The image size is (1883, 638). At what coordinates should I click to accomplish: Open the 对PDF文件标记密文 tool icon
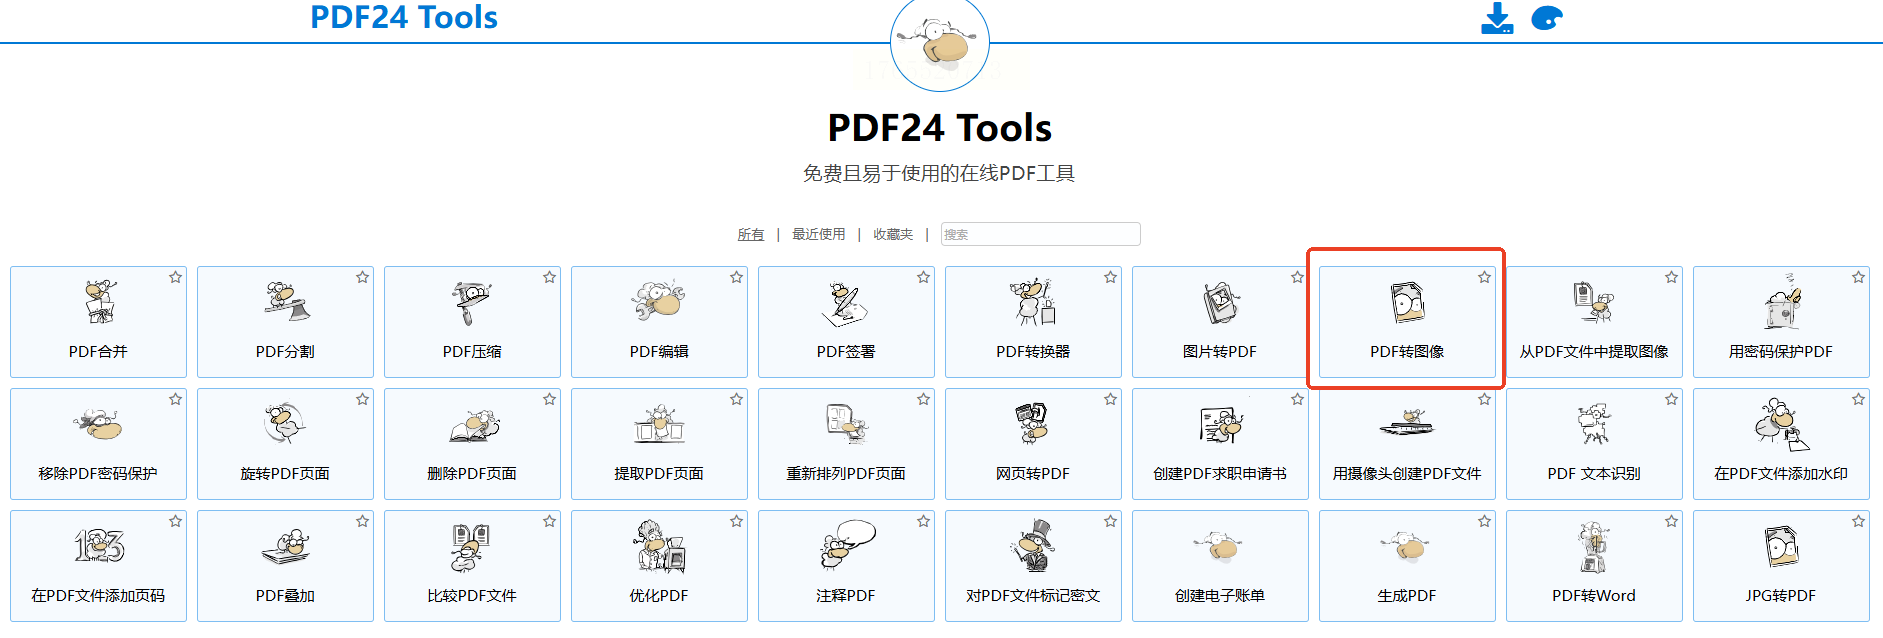pos(1032,546)
